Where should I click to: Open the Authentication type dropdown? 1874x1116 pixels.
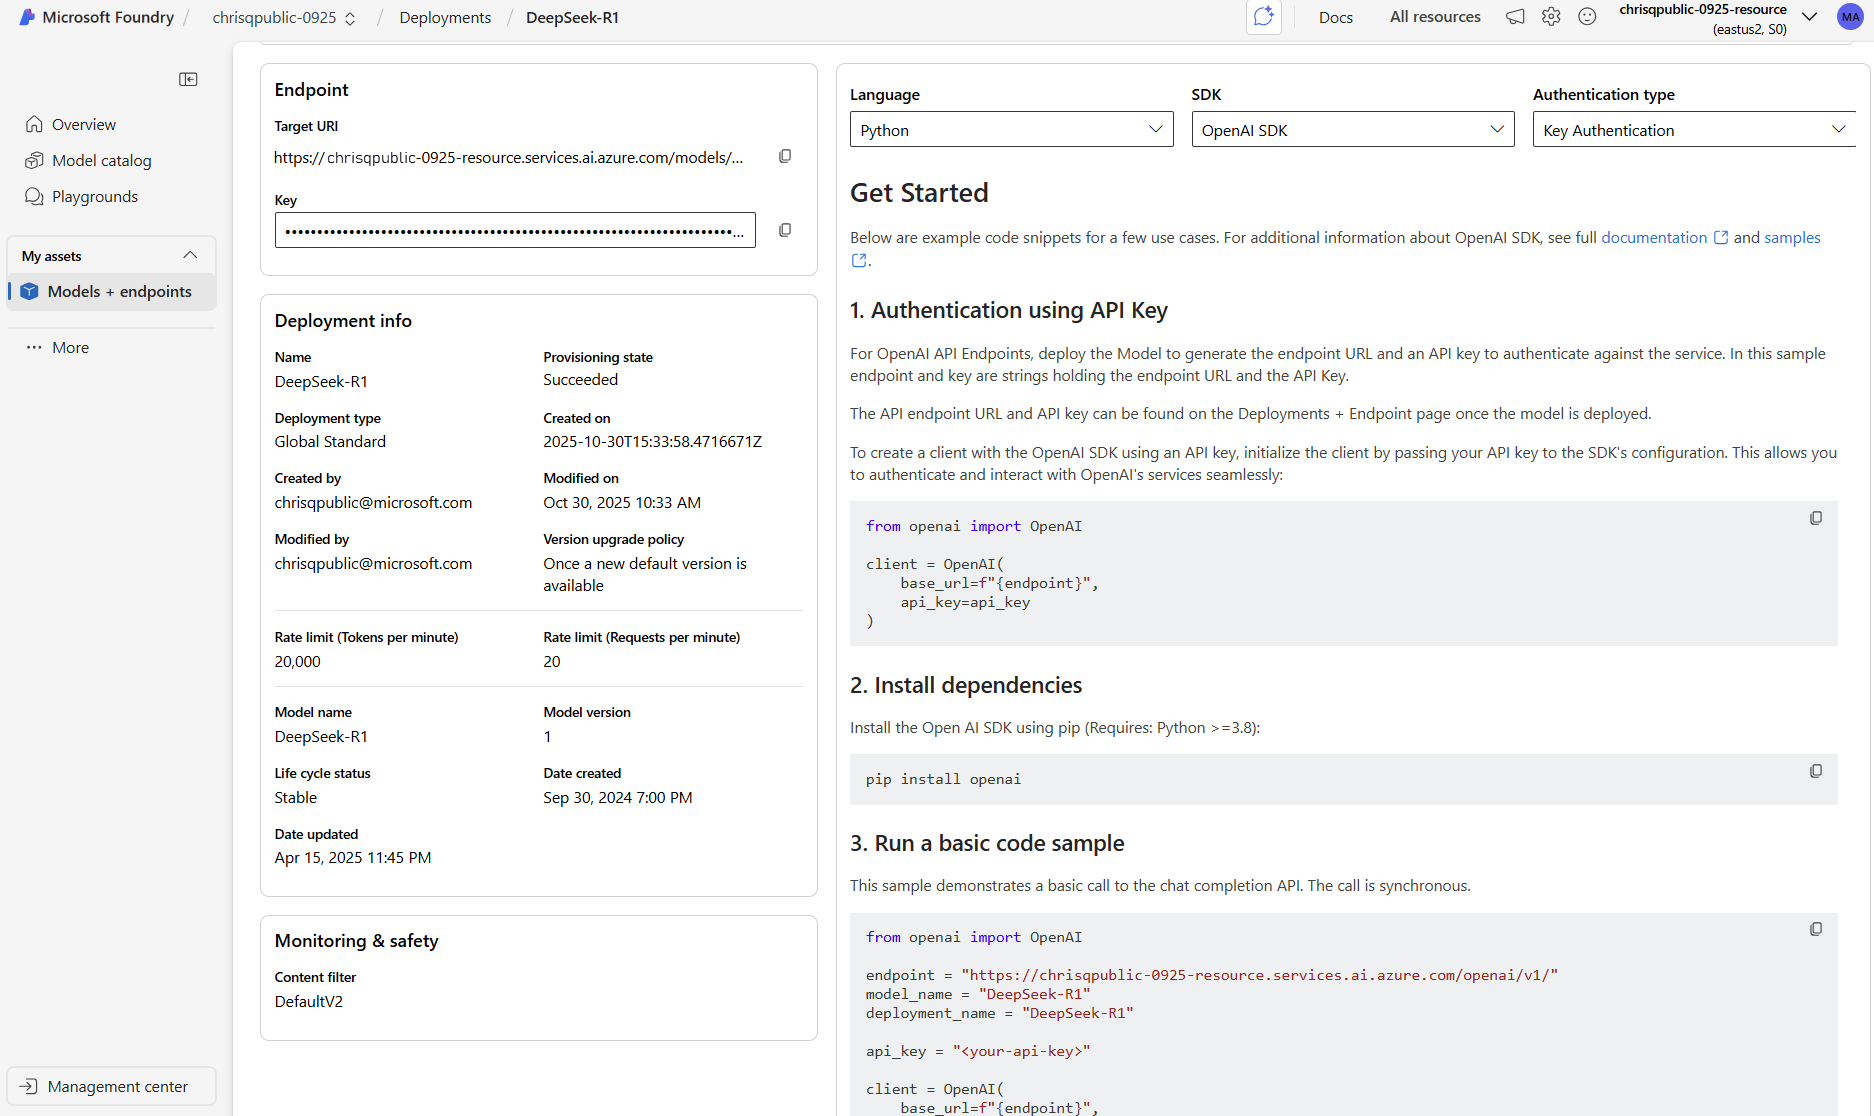[x=1694, y=130]
